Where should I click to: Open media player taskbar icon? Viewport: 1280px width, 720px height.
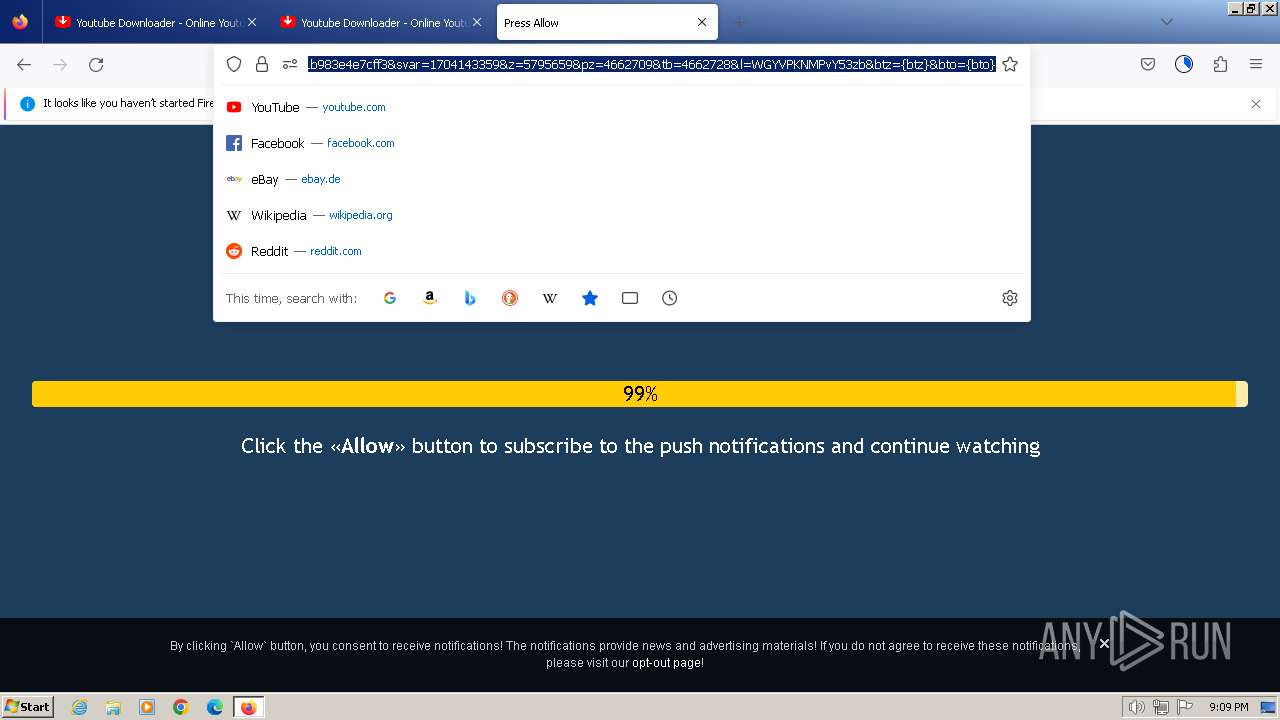pos(147,707)
